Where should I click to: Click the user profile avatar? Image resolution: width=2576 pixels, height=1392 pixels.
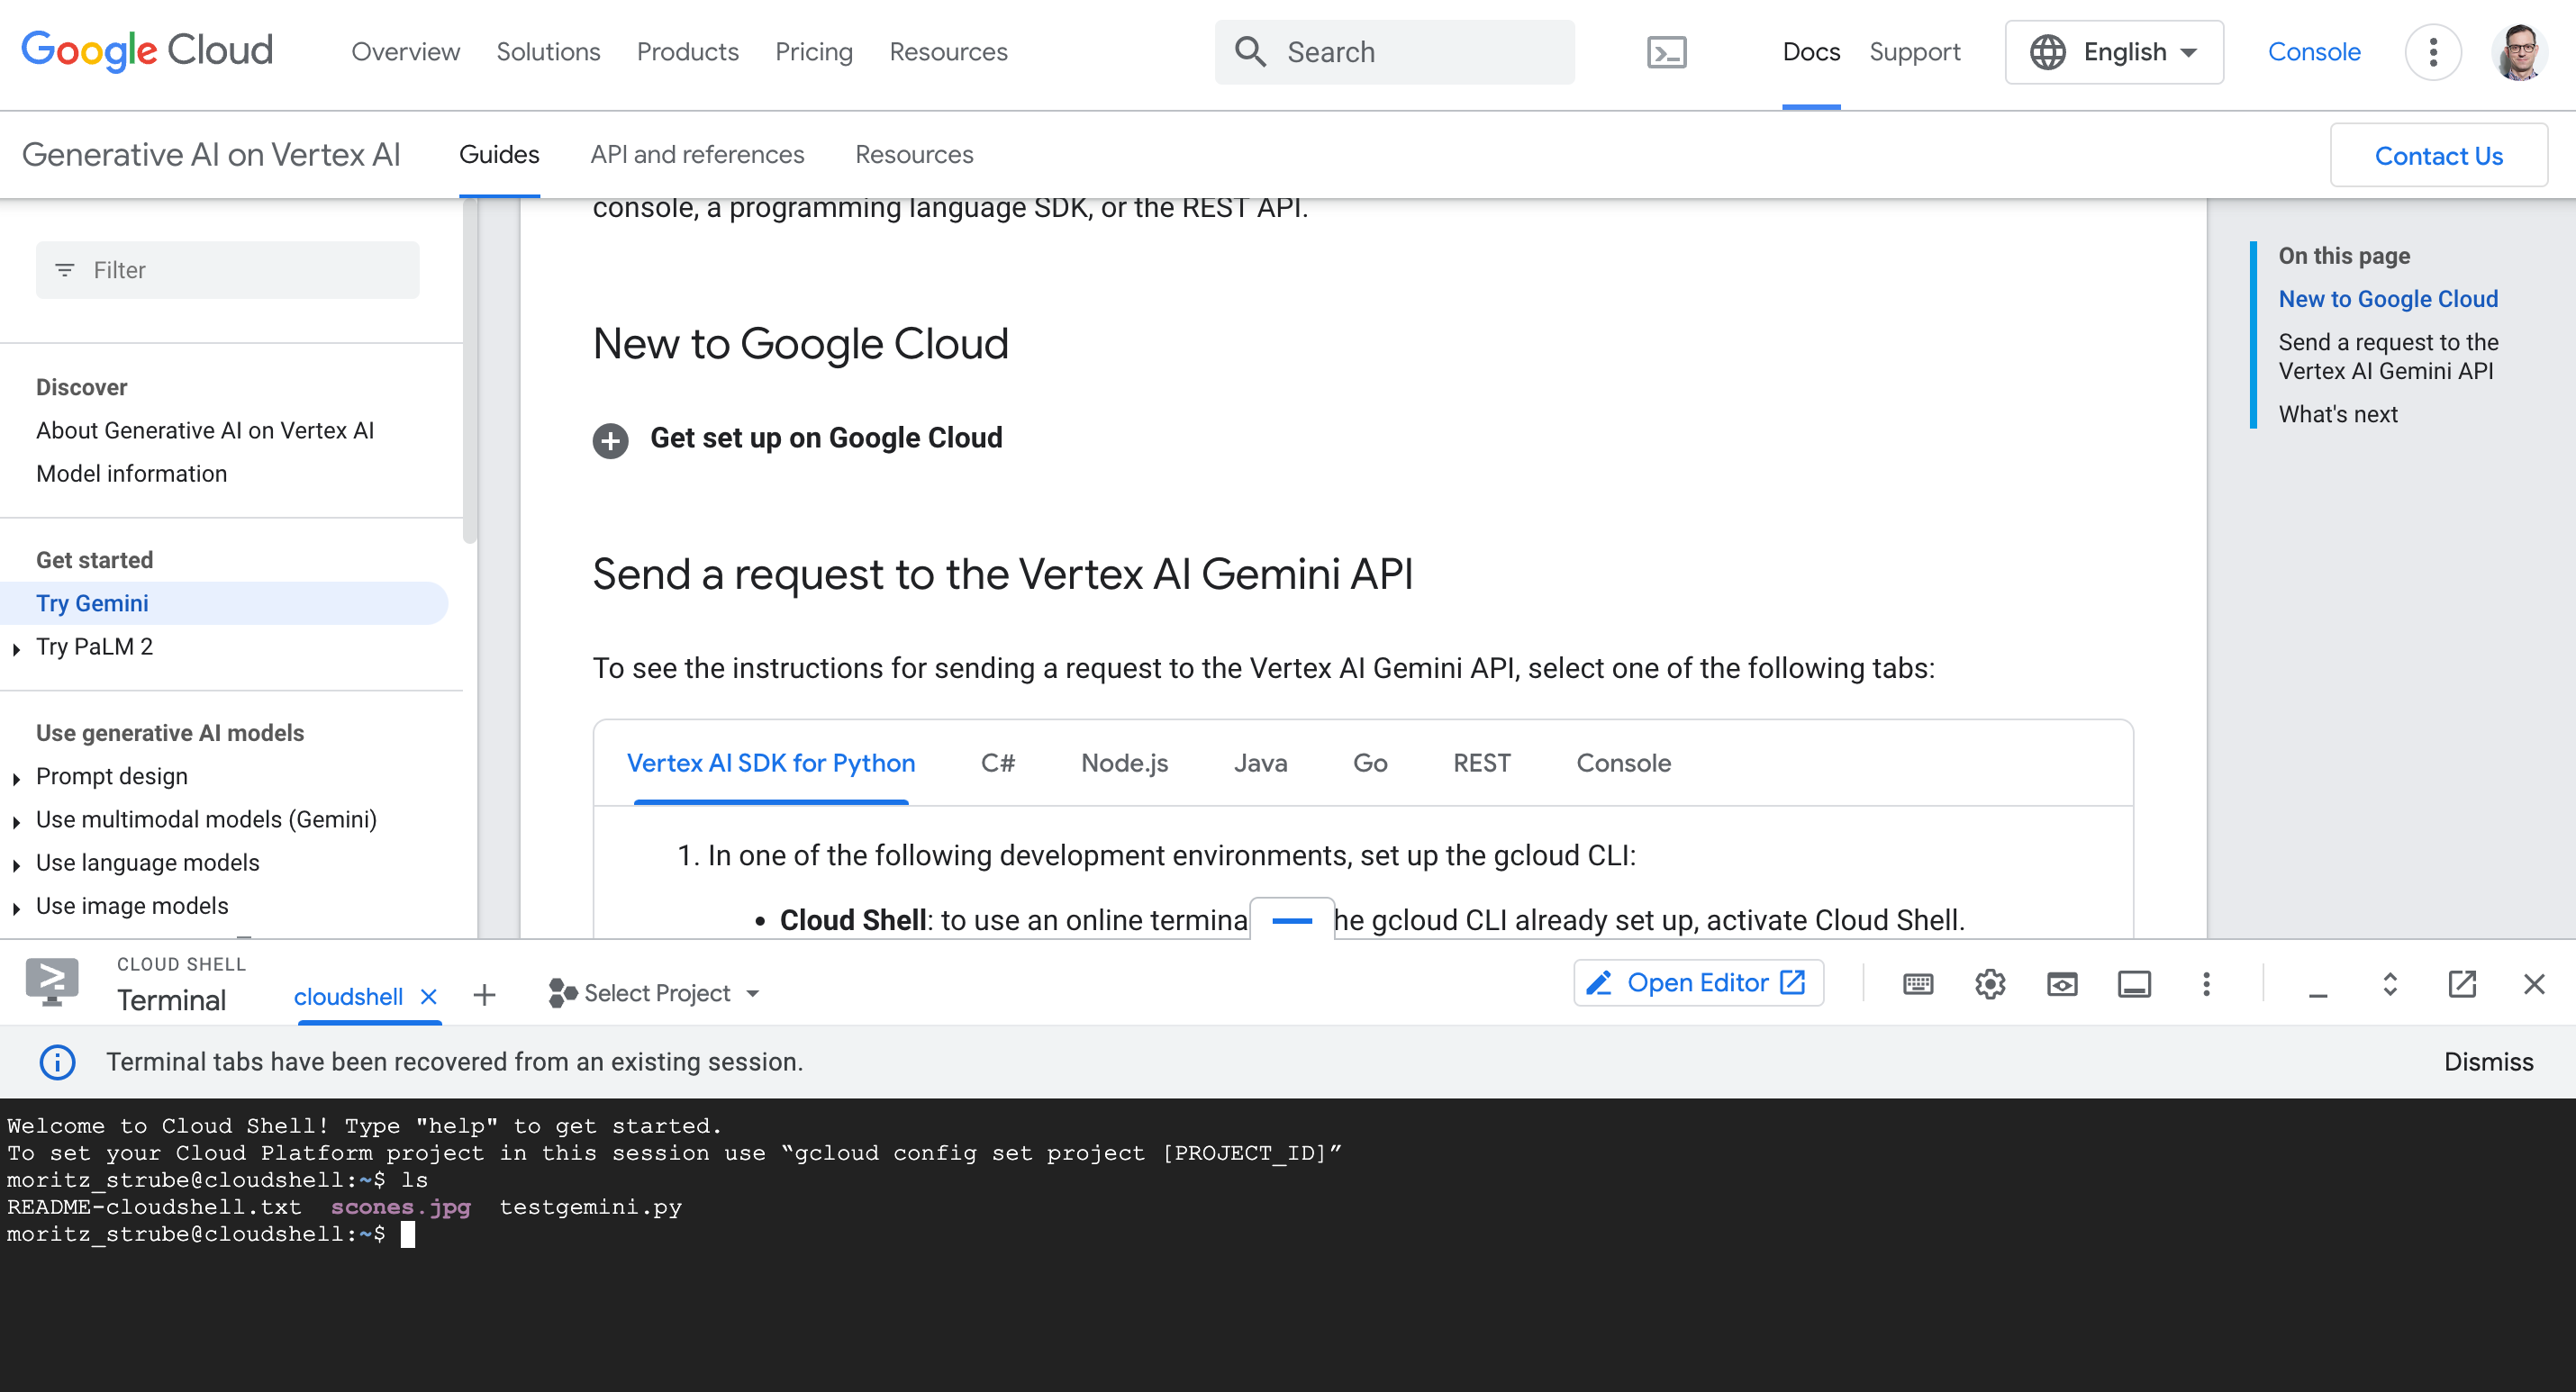(2518, 52)
